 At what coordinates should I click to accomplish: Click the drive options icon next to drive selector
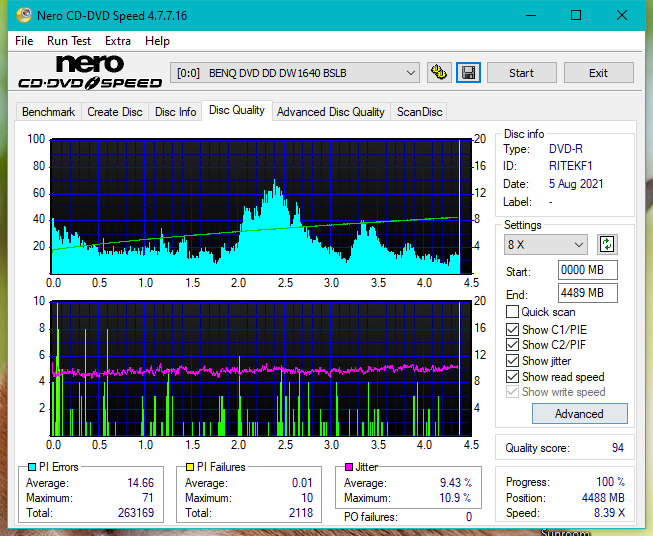[439, 73]
